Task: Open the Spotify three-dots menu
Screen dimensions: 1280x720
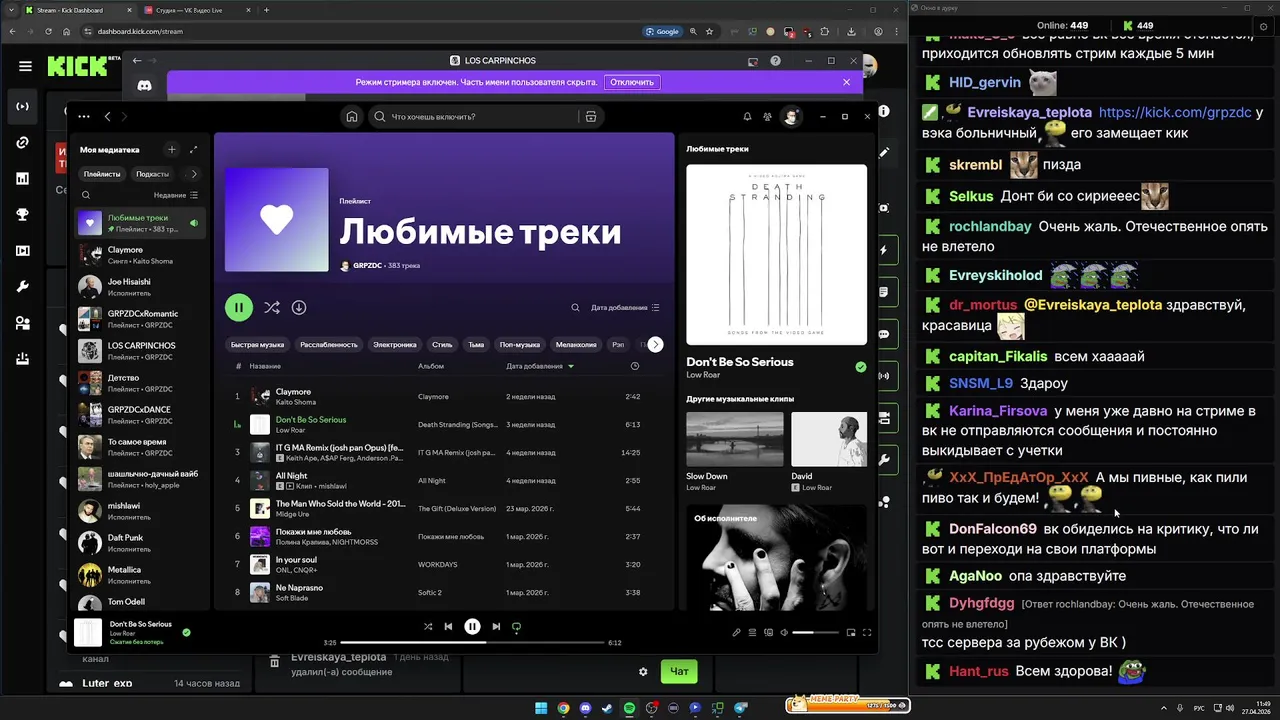Action: point(84,117)
